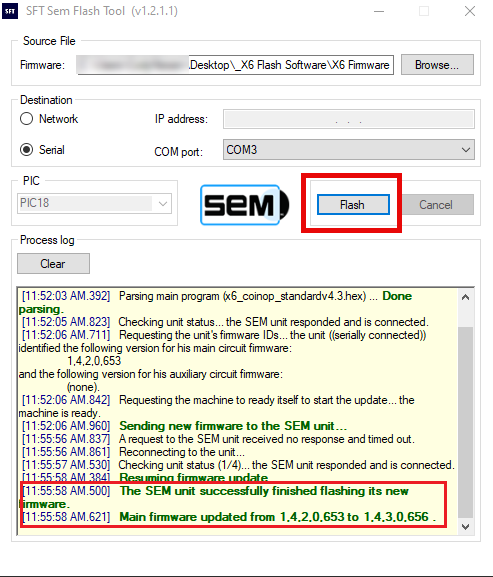Click the Flash button
493x577 pixels.
click(x=353, y=205)
